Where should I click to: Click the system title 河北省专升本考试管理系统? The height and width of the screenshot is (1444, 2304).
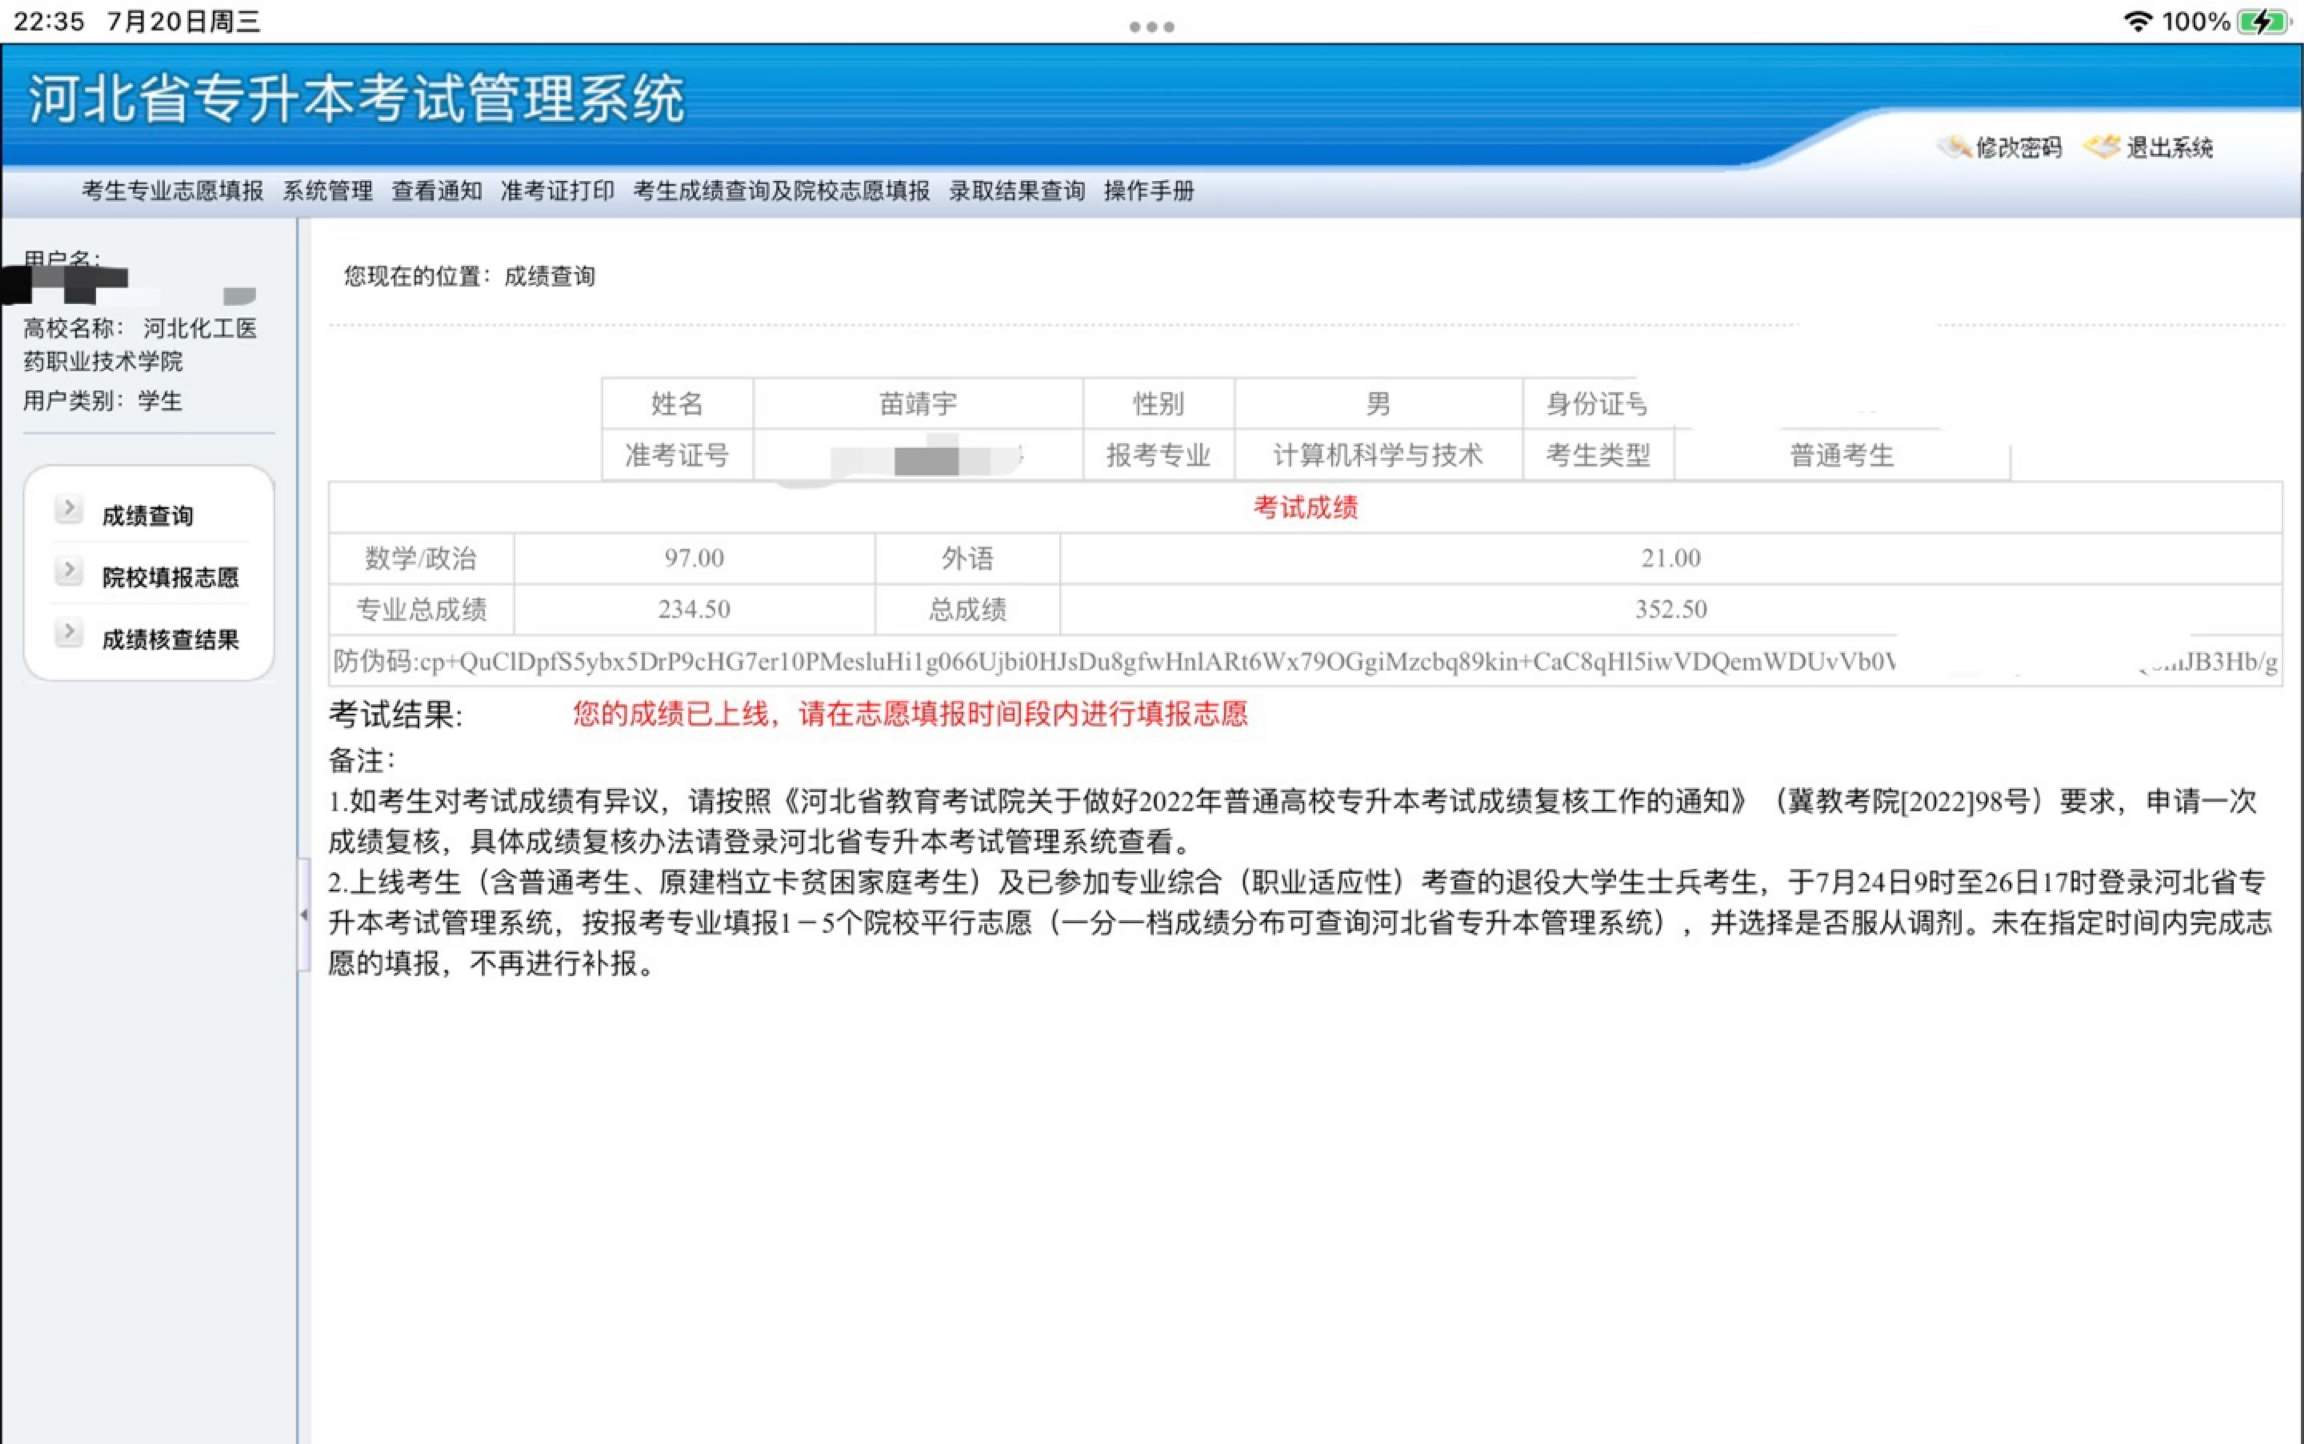[356, 99]
